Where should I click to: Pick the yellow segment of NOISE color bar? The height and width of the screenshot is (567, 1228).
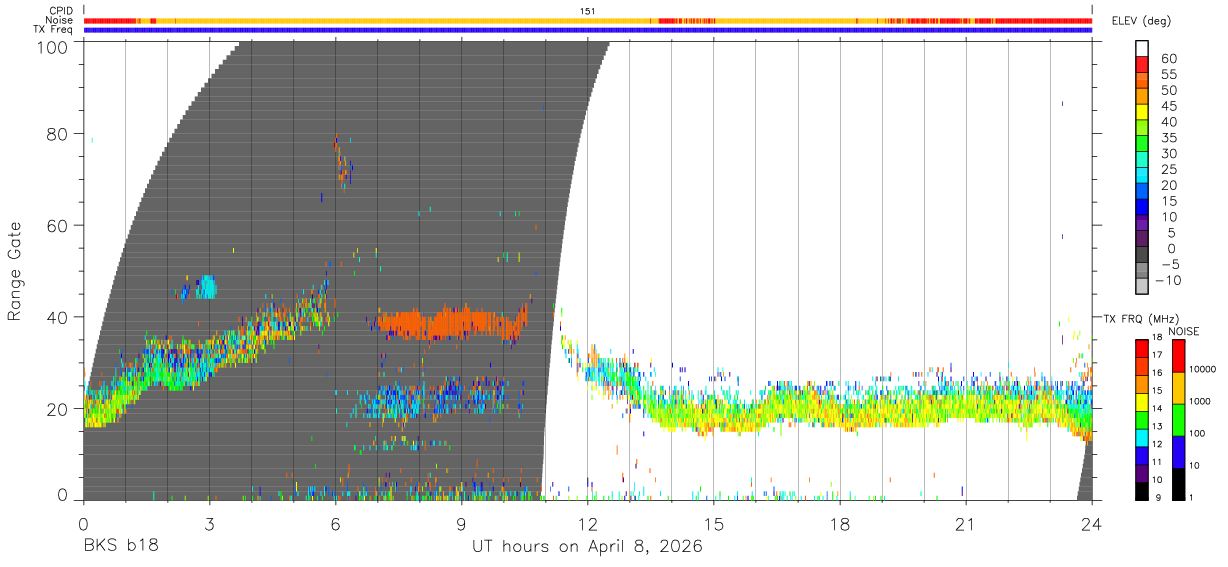pos(1178,388)
